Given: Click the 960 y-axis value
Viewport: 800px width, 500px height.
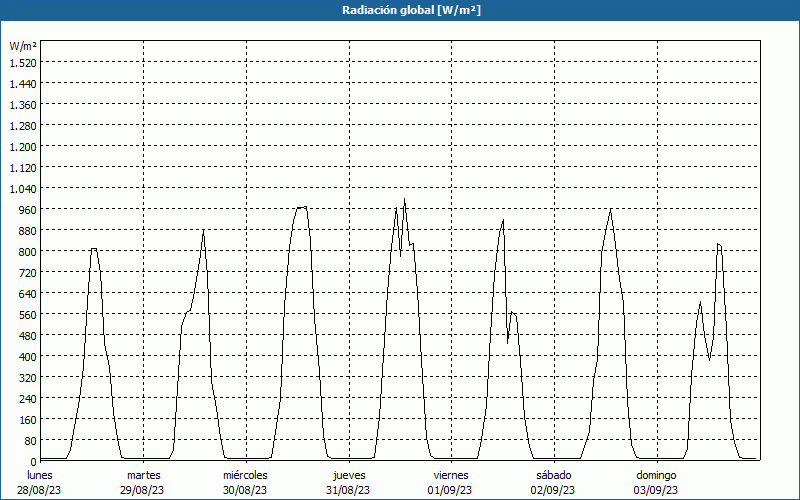Looking at the screenshot, I should pos(28,209).
